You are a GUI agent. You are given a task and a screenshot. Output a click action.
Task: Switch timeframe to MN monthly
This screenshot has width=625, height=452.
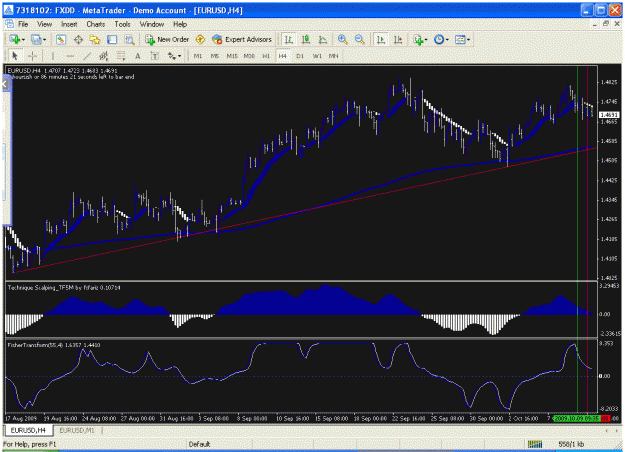click(x=334, y=56)
